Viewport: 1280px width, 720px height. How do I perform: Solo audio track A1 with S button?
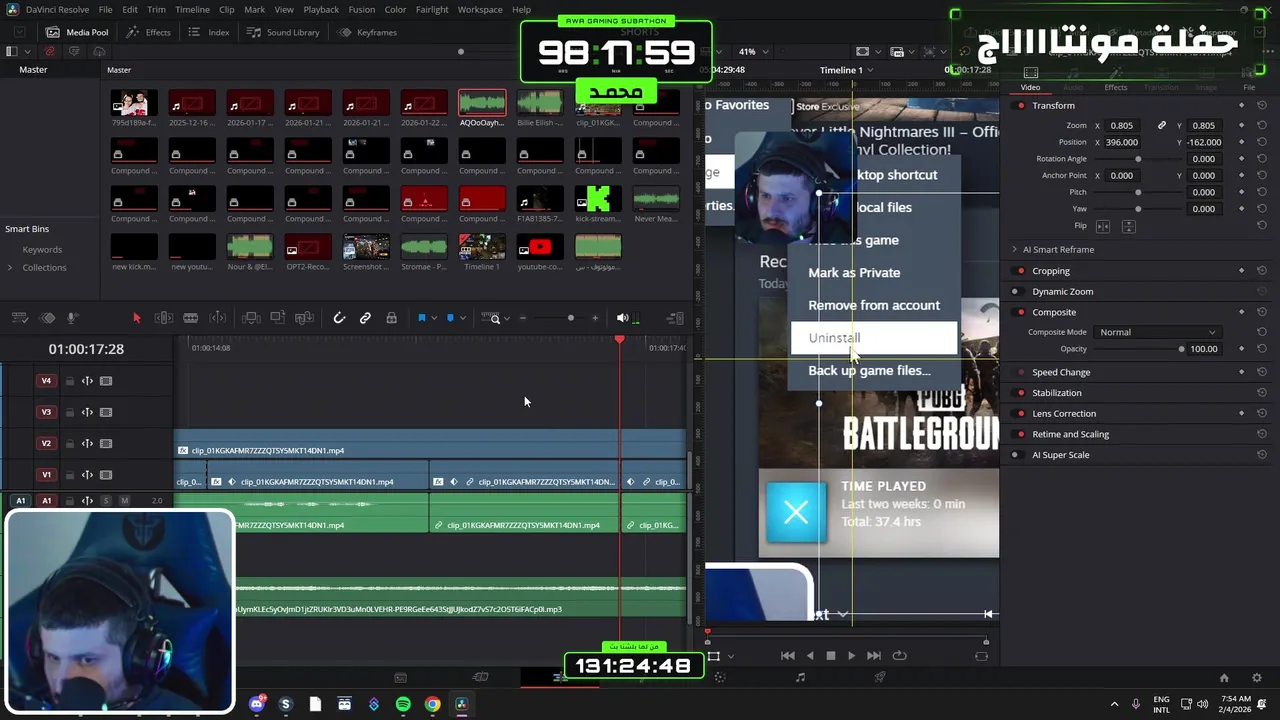[x=106, y=501]
